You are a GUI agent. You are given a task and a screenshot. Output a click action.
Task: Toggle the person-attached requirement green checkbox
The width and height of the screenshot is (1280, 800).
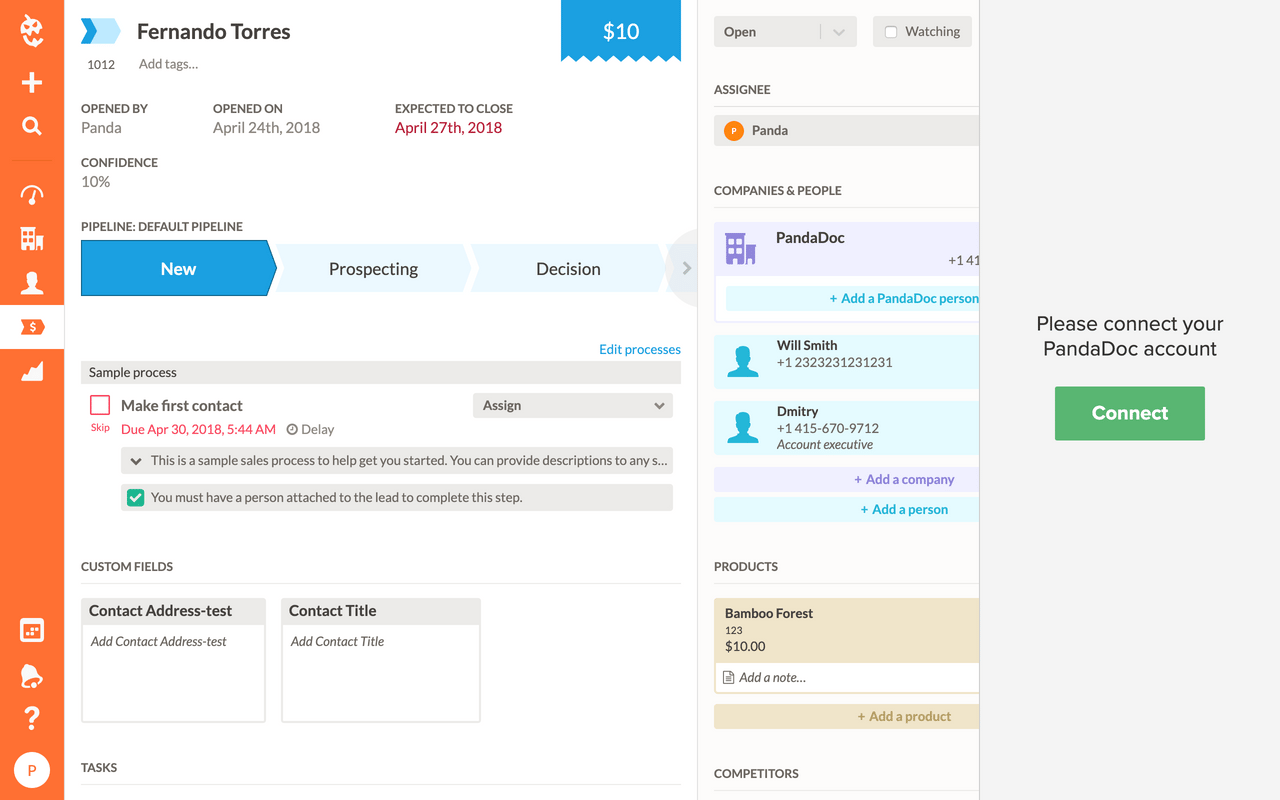135,497
